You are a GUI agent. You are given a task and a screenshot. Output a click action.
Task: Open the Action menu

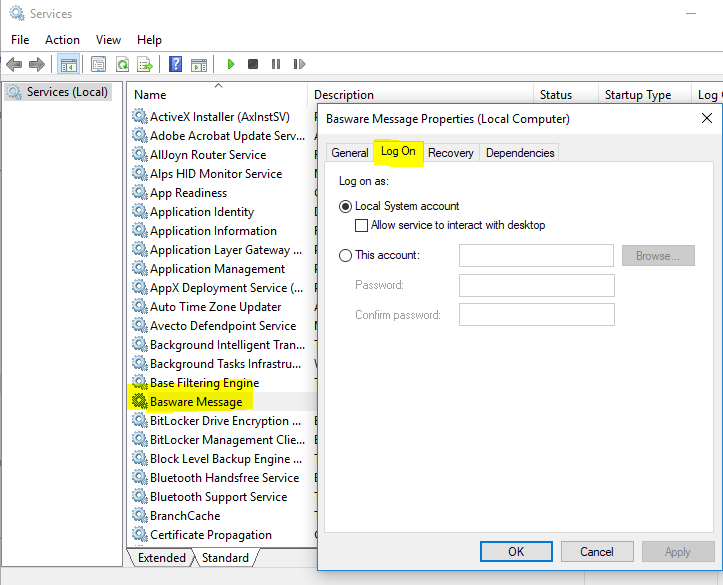(62, 40)
